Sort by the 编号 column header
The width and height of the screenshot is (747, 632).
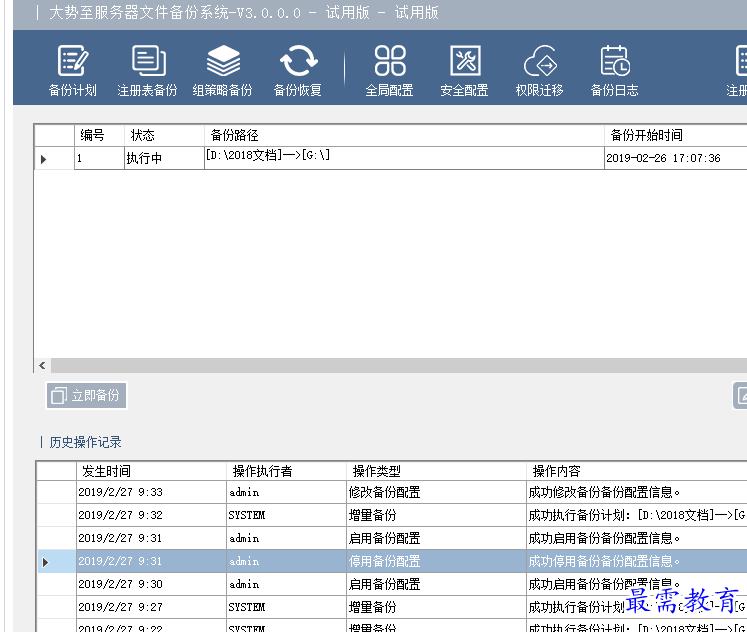coord(99,135)
